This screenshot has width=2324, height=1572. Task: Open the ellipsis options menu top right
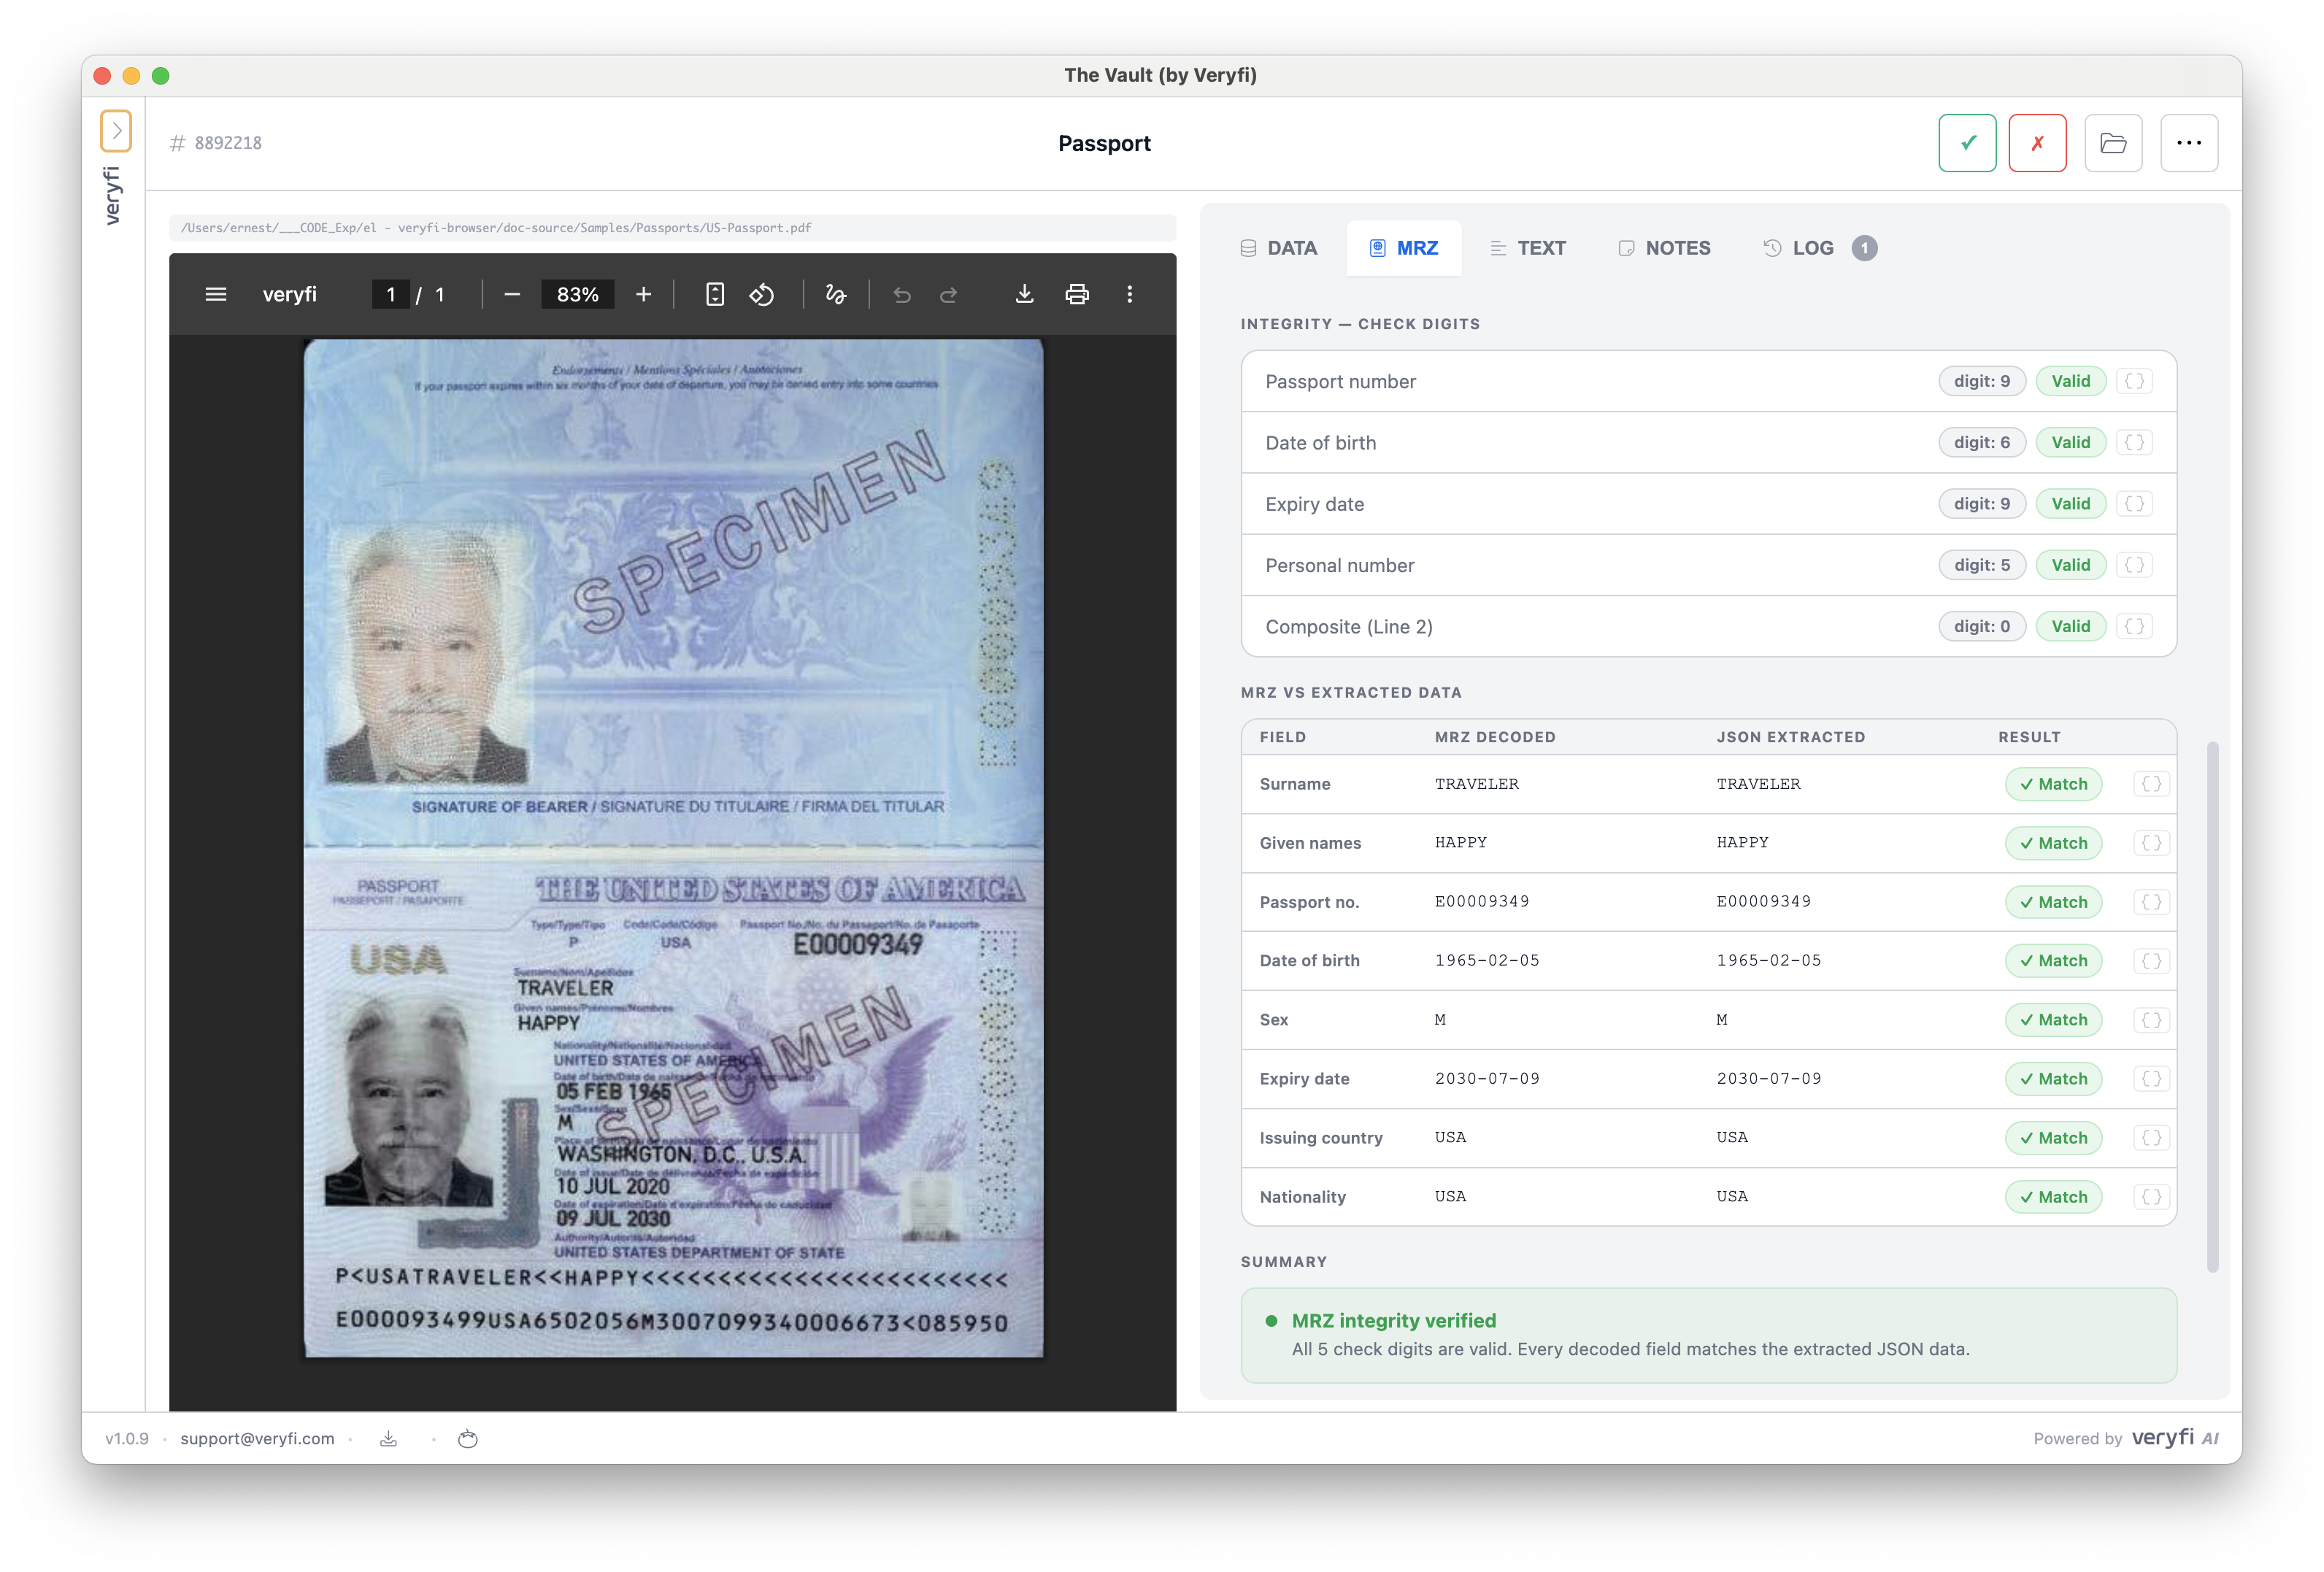[2189, 142]
